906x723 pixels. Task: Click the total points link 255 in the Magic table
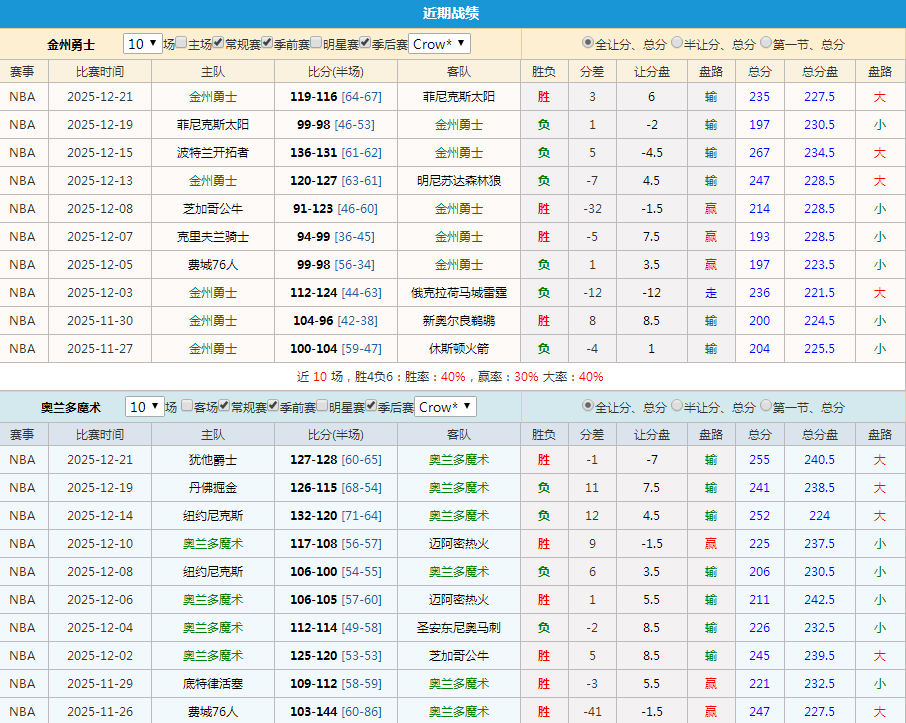coord(759,459)
